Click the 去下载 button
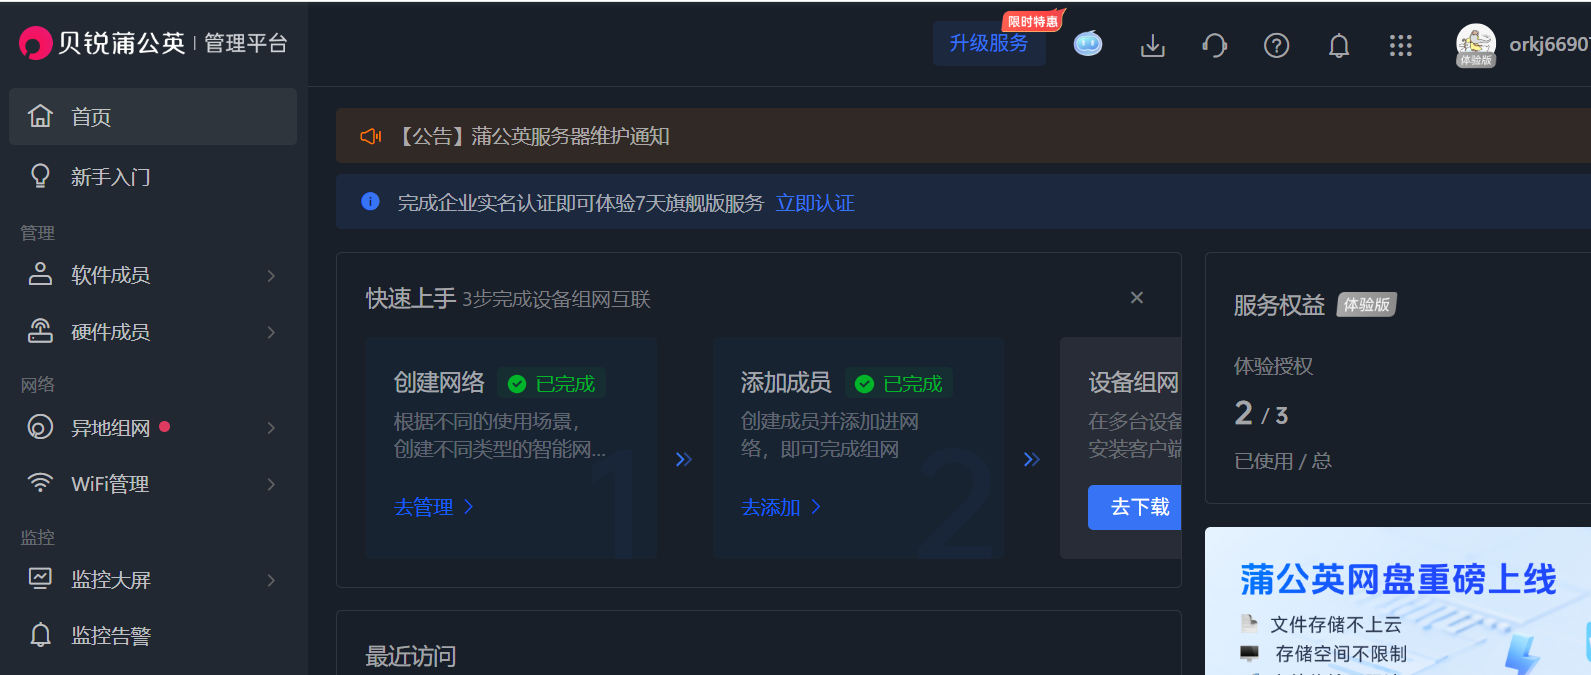The image size is (1591, 675). [x=1135, y=507]
